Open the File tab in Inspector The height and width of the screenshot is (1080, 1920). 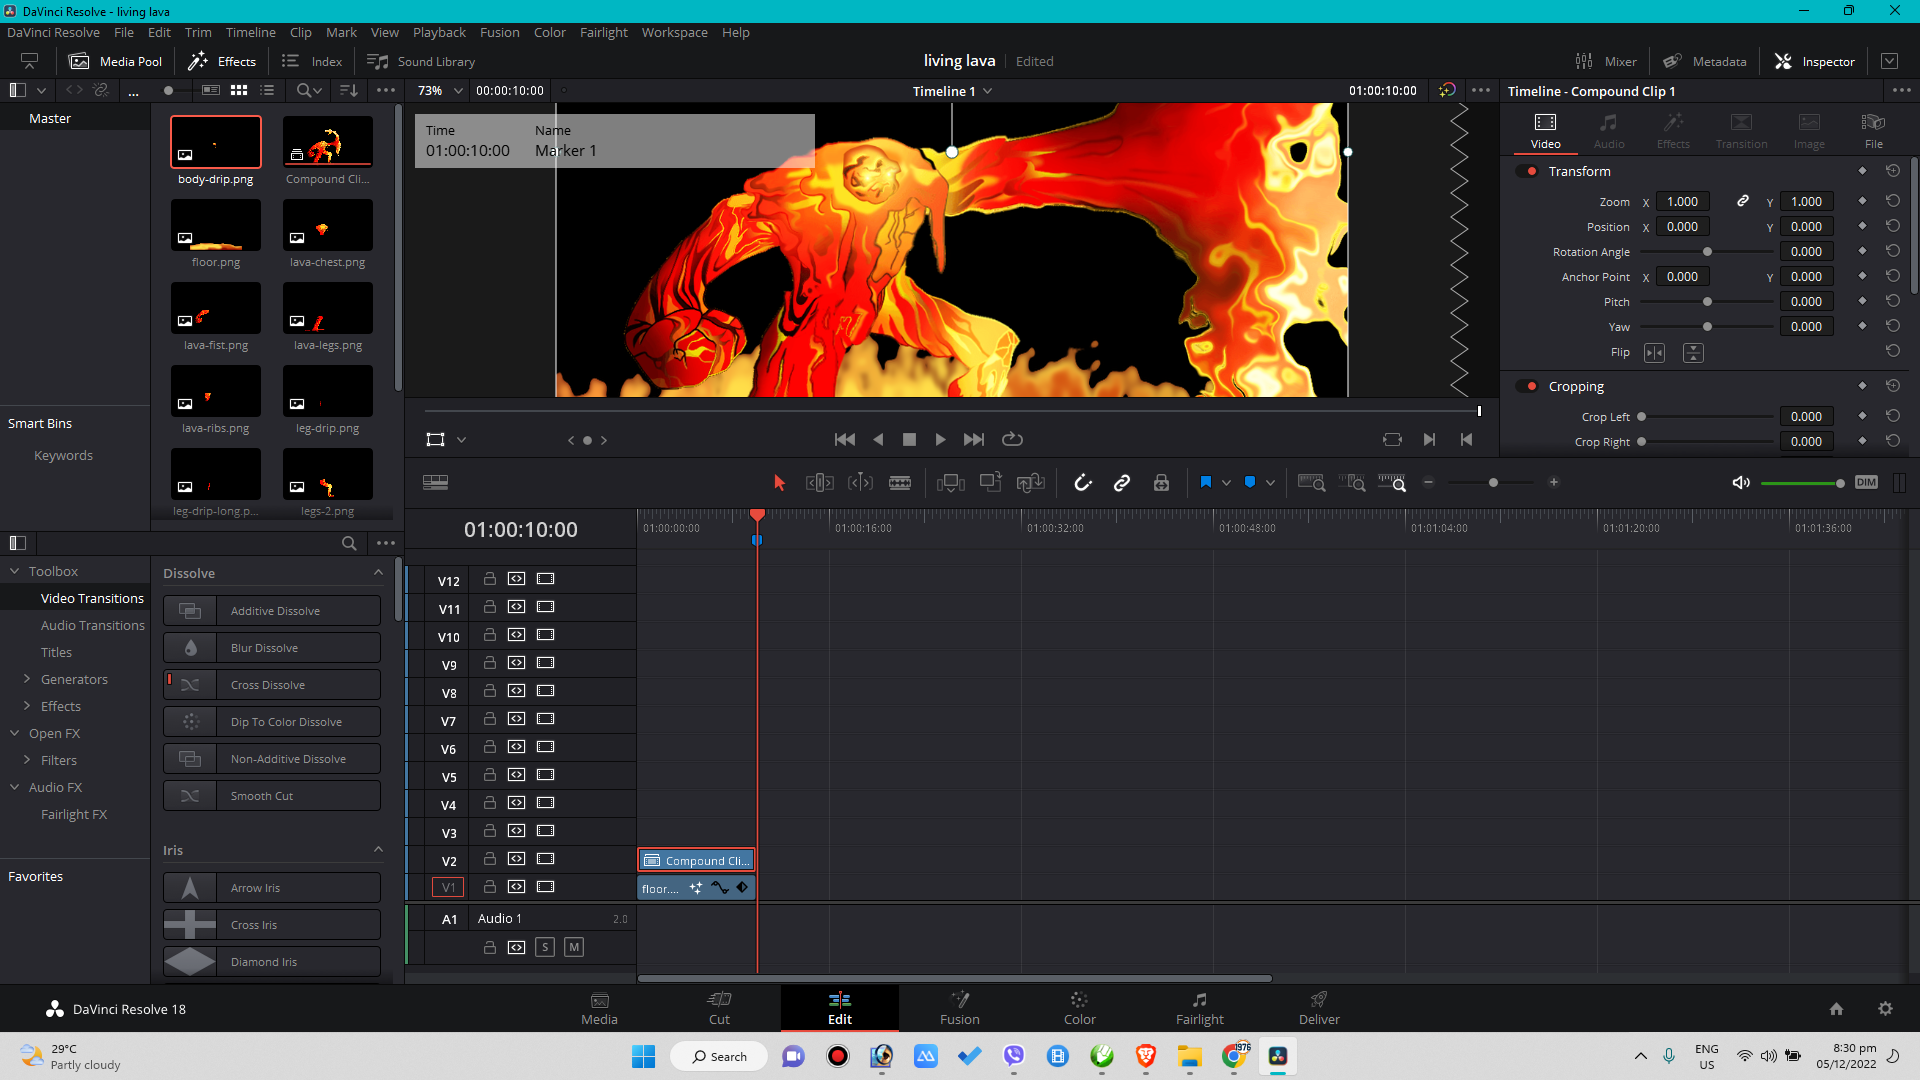[1873, 131]
